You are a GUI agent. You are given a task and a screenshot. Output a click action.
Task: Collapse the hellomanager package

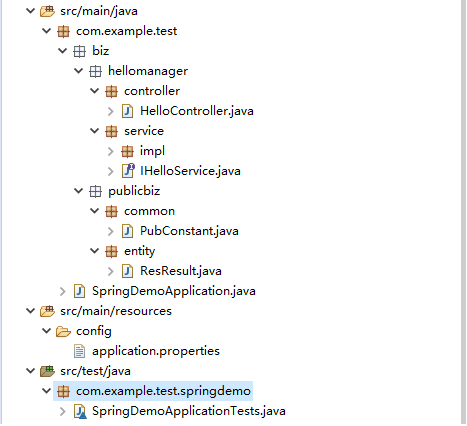[78, 71]
